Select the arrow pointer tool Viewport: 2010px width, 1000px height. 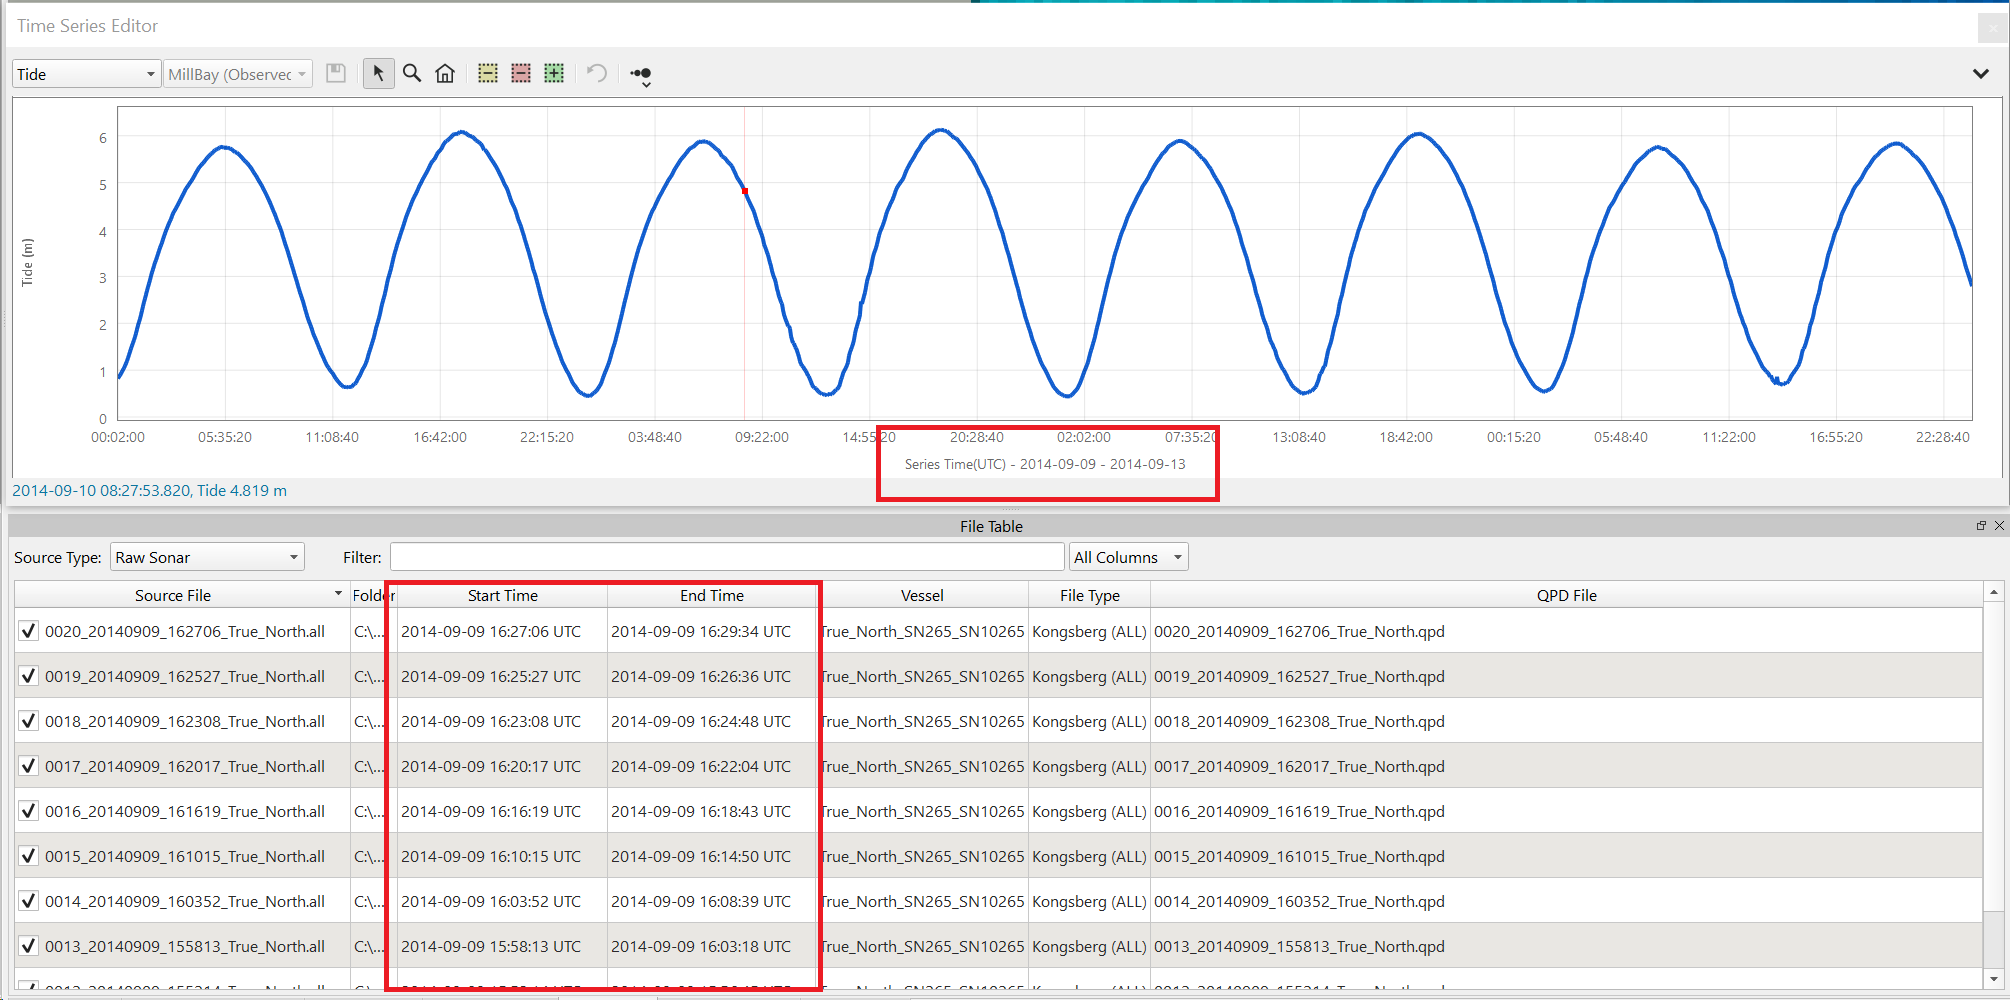click(x=378, y=73)
